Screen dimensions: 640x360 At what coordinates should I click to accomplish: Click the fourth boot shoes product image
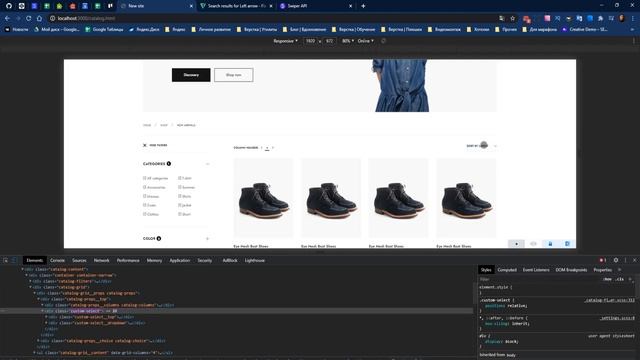[466, 198]
